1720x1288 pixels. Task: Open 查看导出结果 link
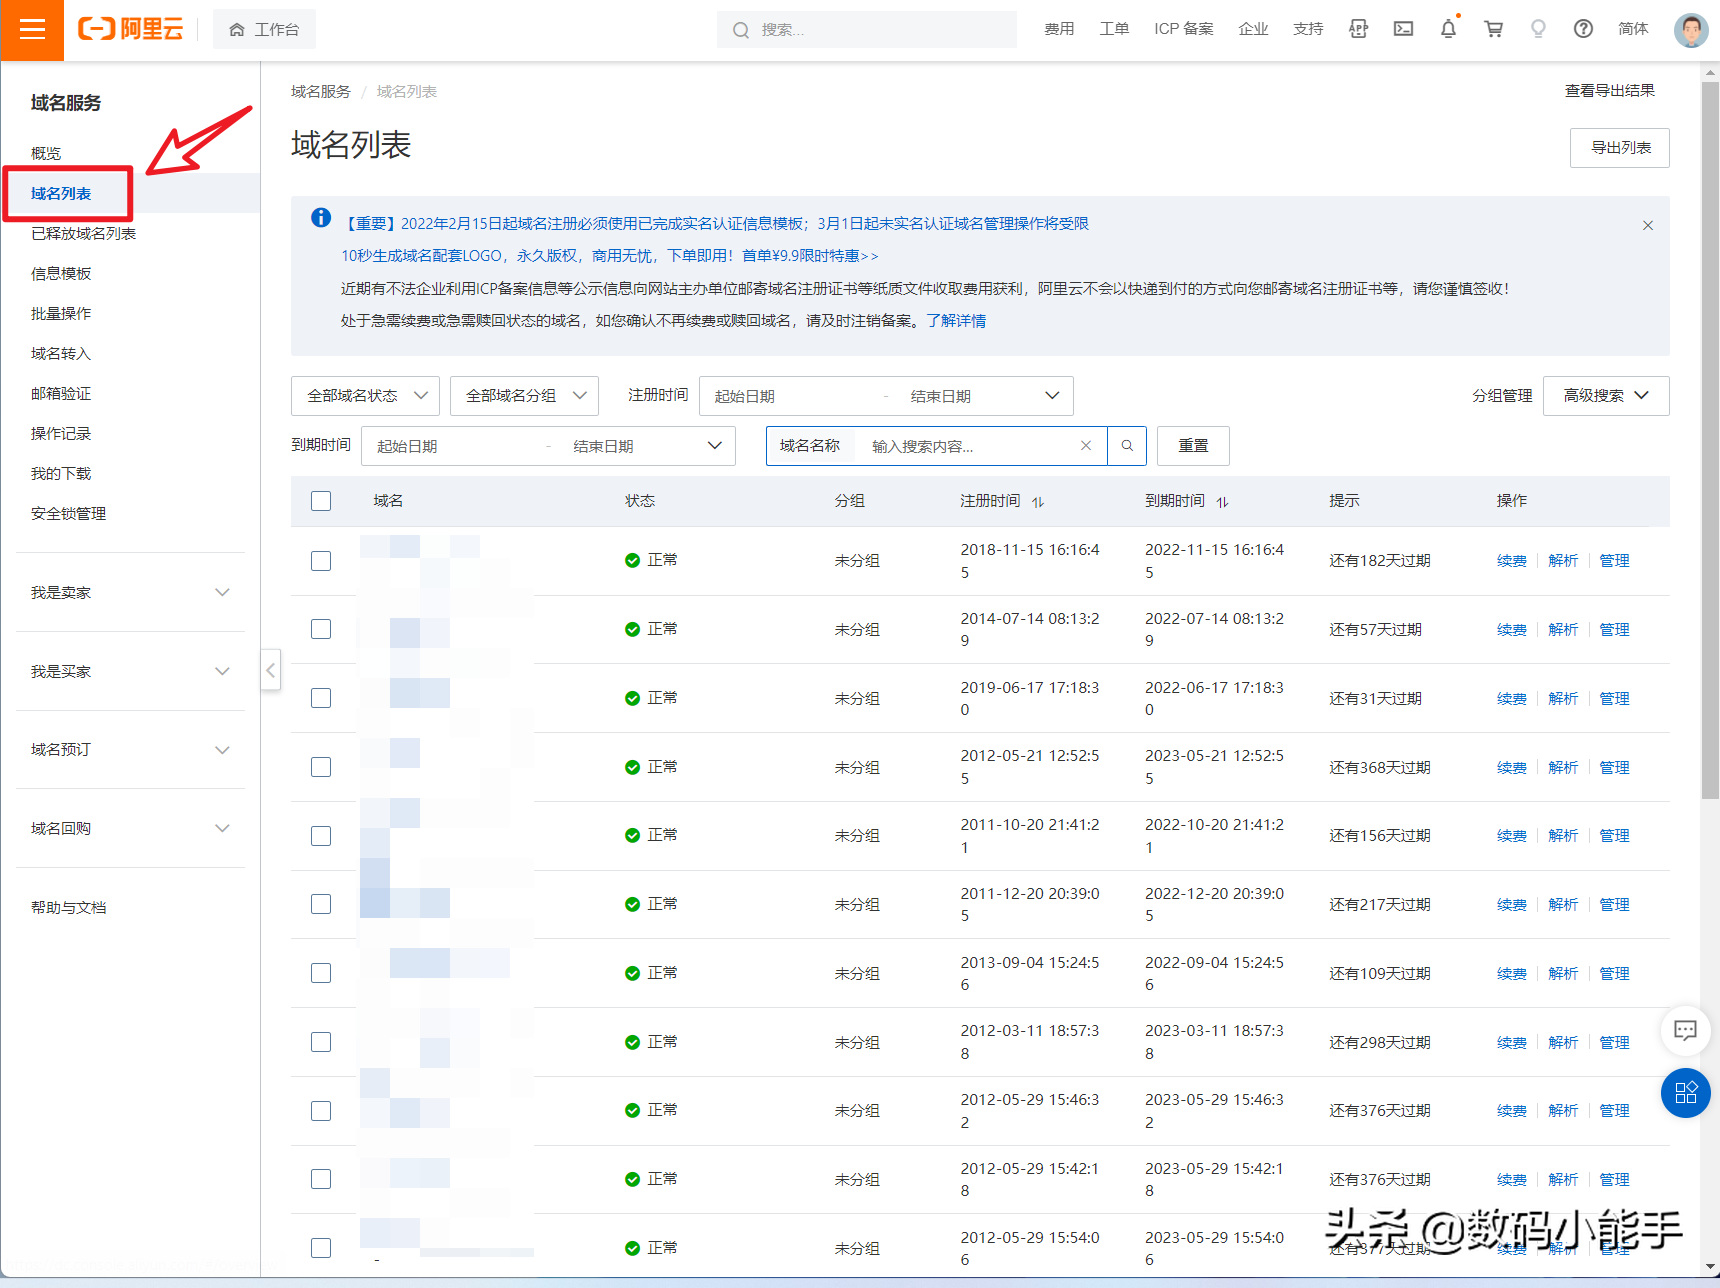click(x=1609, y=91)
